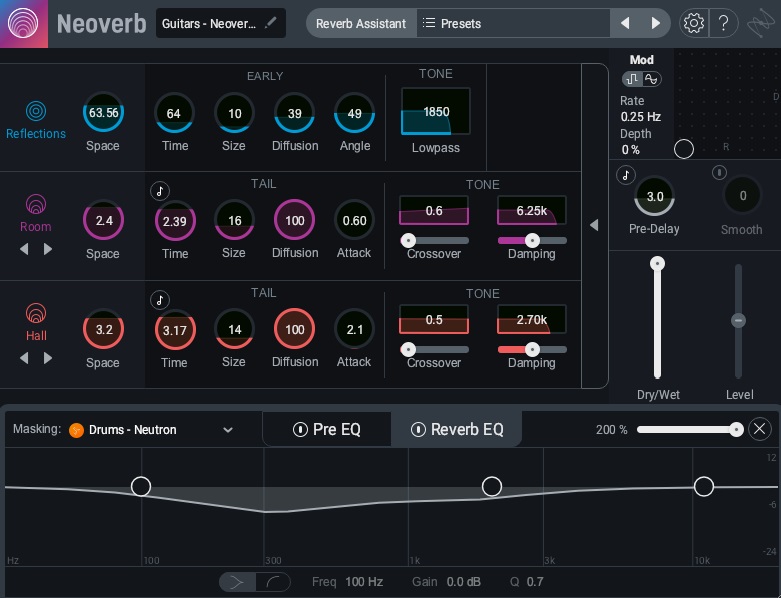Adjust the Hall Damping slider handle
The image size is (781, 598).
point(532,350)
